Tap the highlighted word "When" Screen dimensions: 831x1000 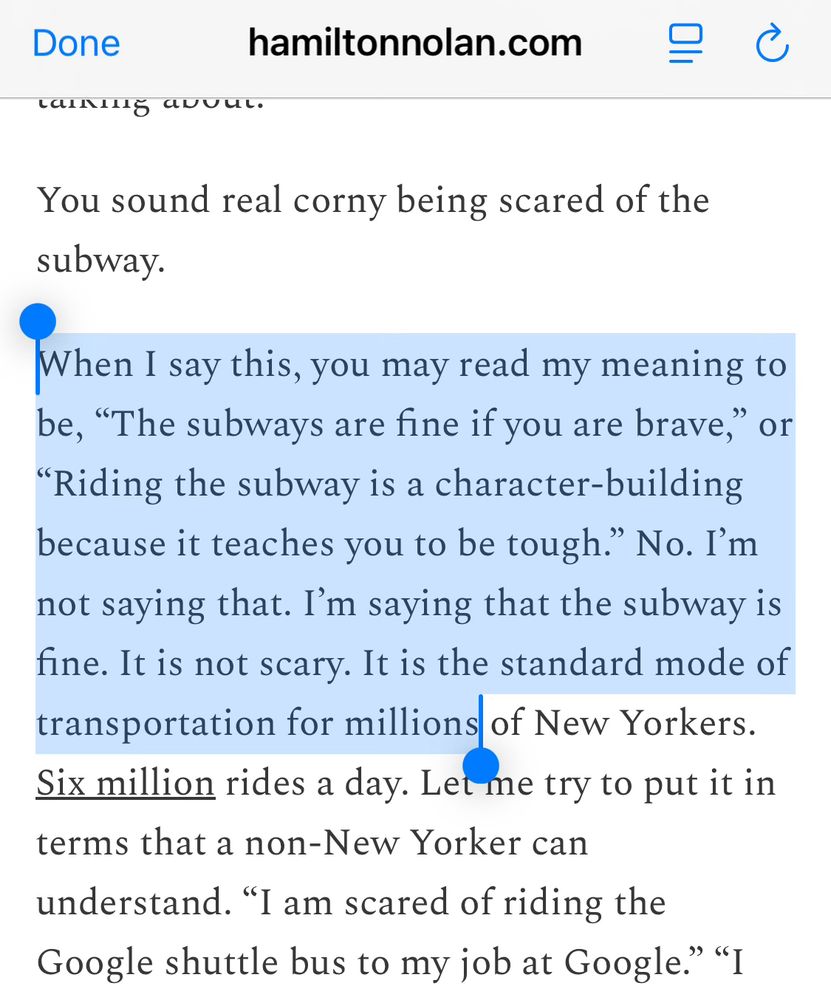coord(85,365)
